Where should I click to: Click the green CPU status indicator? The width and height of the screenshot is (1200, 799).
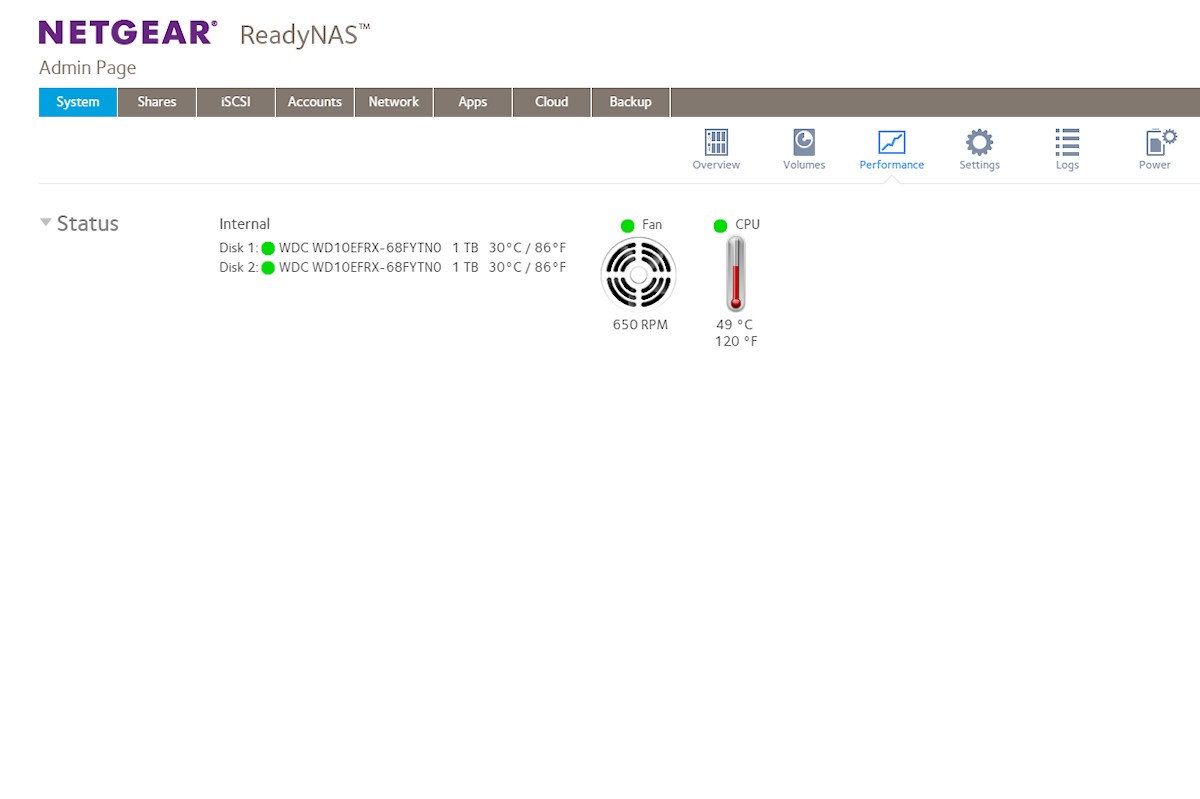(x=720, y=225)
